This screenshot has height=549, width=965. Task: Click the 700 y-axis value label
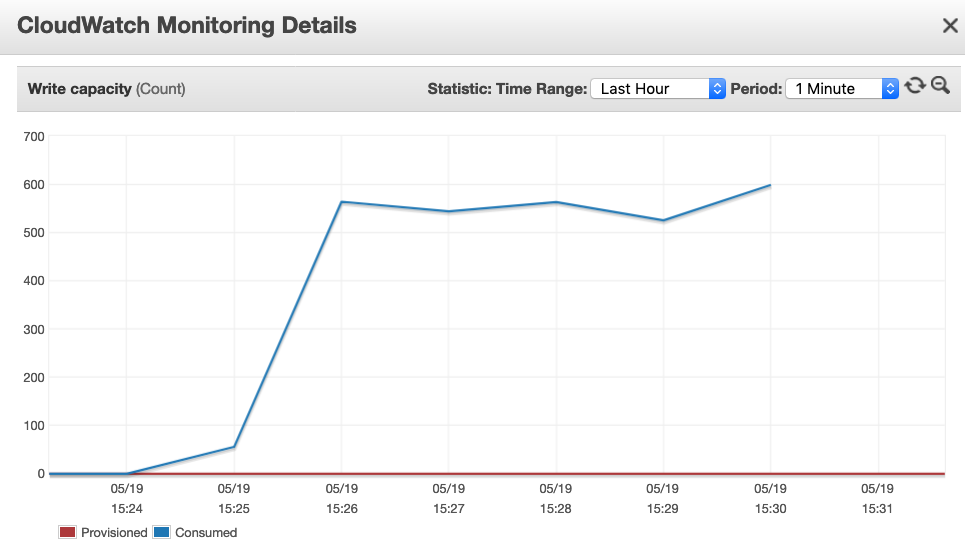coord(34,137)
